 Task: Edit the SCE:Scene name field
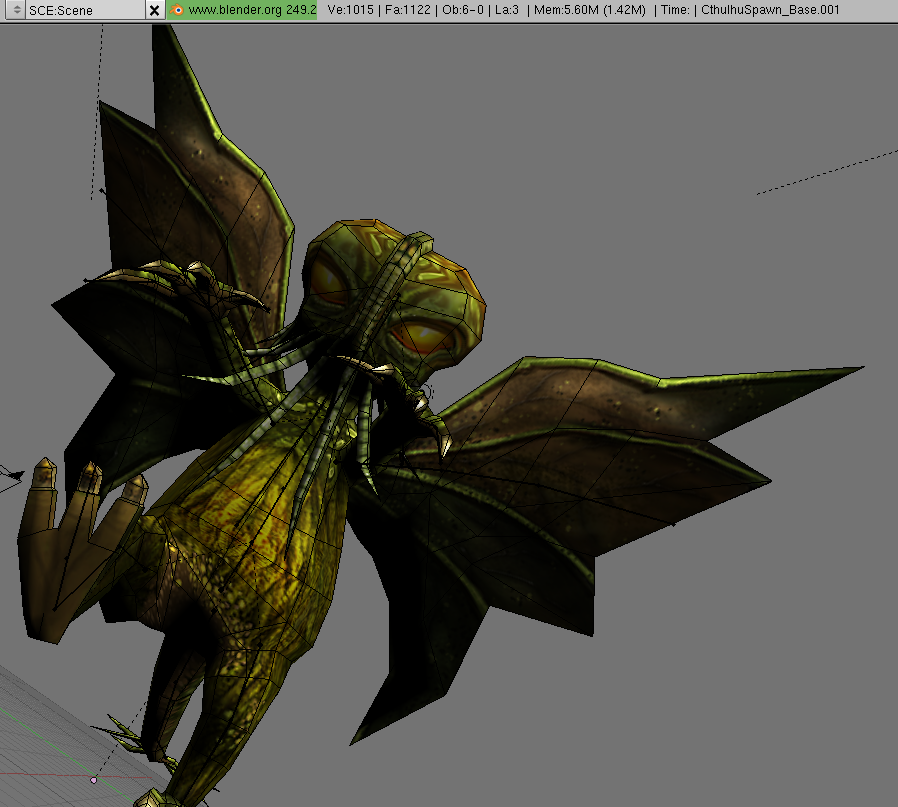[85, 10]
